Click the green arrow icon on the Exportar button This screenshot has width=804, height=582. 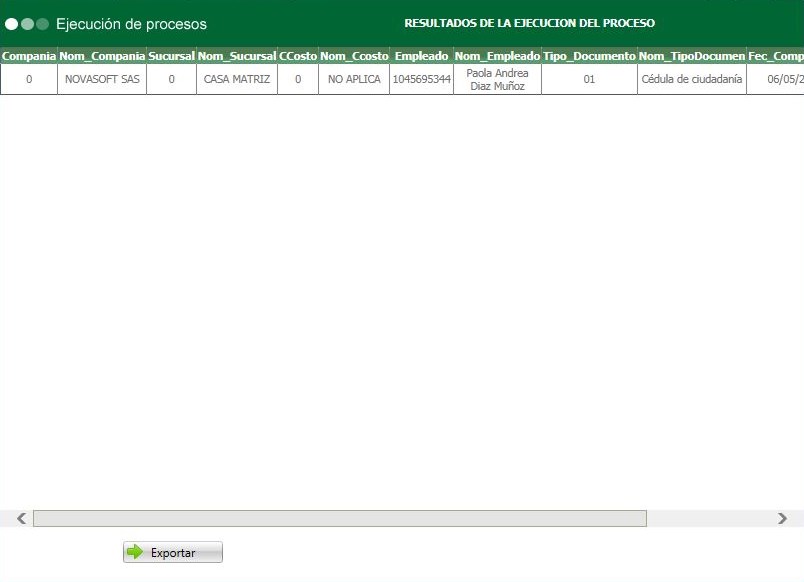pos(133,552)
